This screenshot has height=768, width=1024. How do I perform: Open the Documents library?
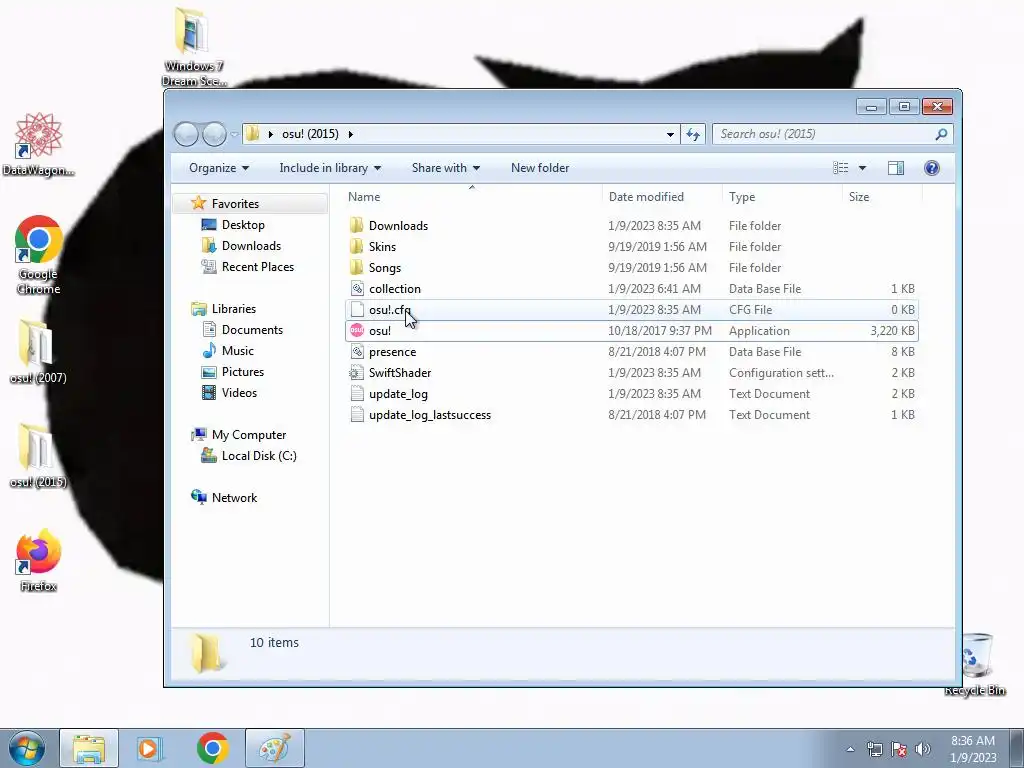252,330
